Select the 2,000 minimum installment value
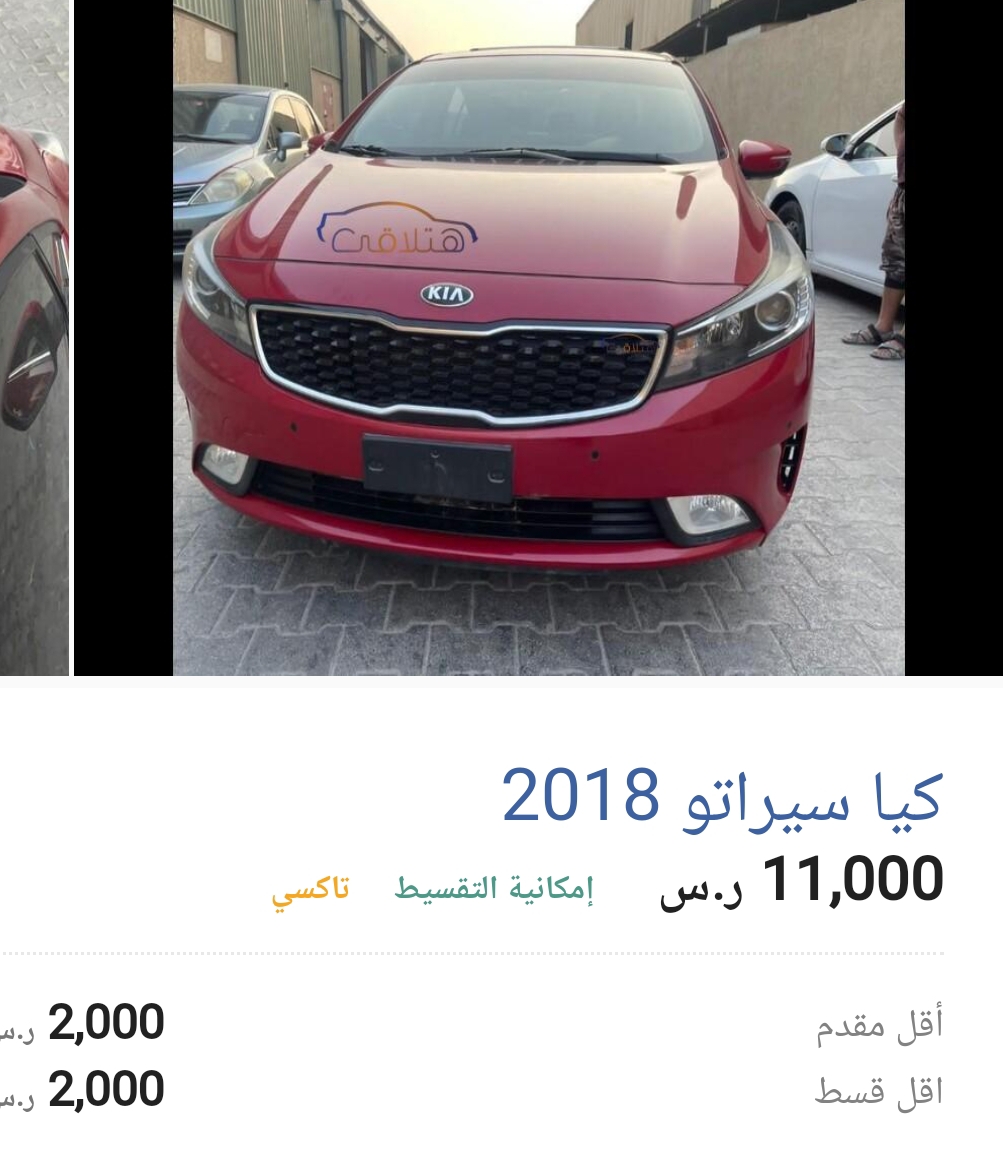The width and height of the screenshot is (1003, 1170). 107,1089
